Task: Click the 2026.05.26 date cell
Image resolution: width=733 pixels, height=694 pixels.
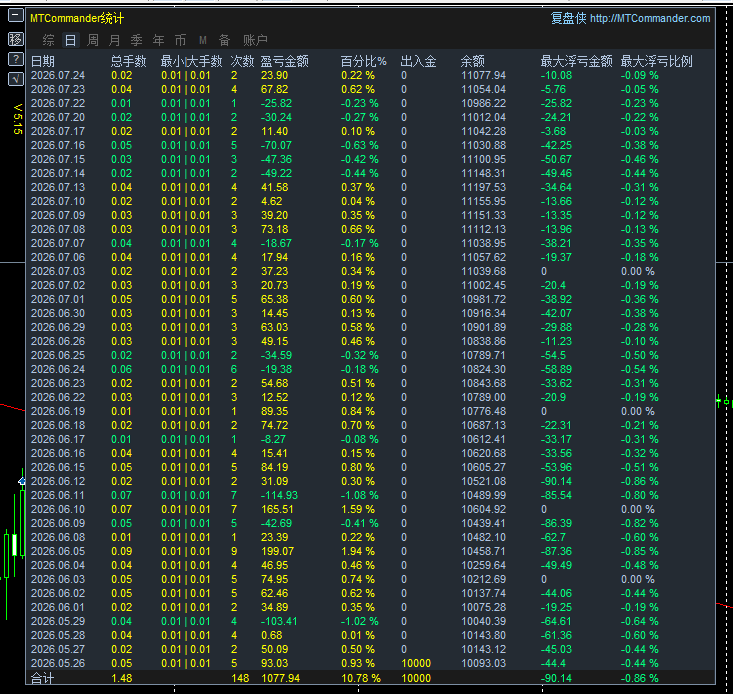Action: click(58, 663)
